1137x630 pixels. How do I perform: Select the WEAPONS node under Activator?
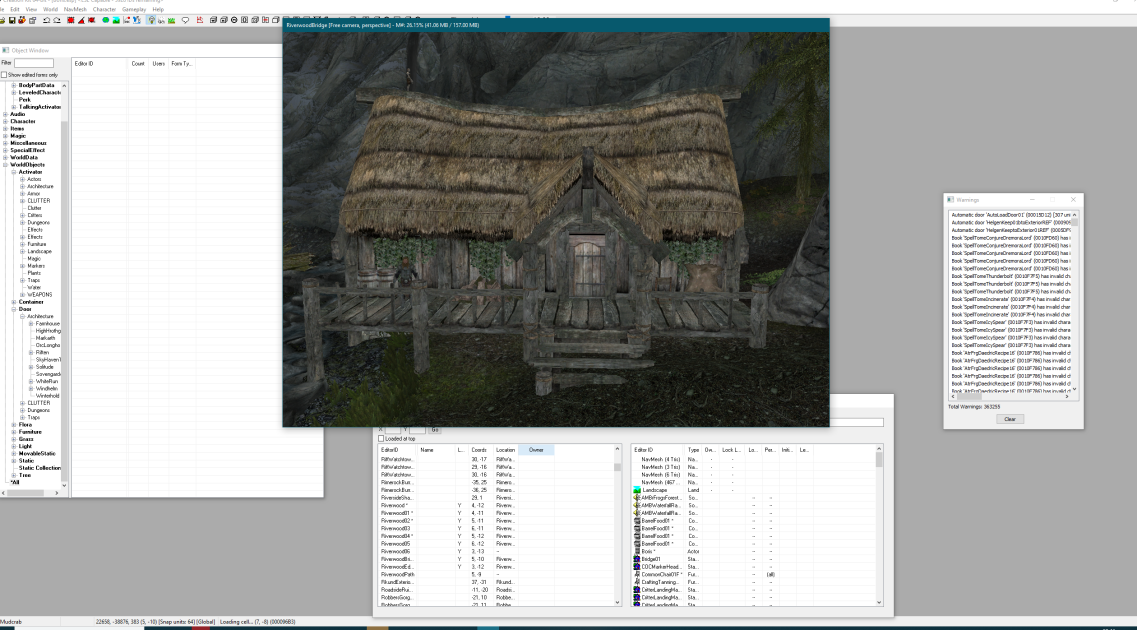click(39, 295)
